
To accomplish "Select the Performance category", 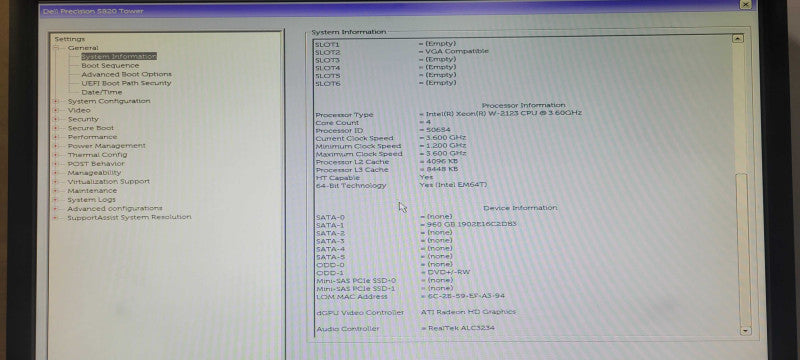I will pos(92,137).
